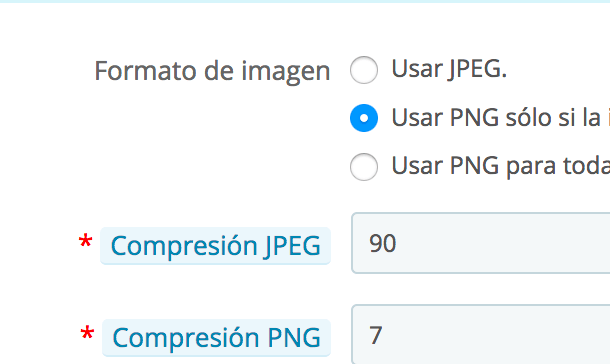The height and width of the screenshot is (364, 610).
Task: Click the "Usar PNG para toda" option text
Action: 501,166
